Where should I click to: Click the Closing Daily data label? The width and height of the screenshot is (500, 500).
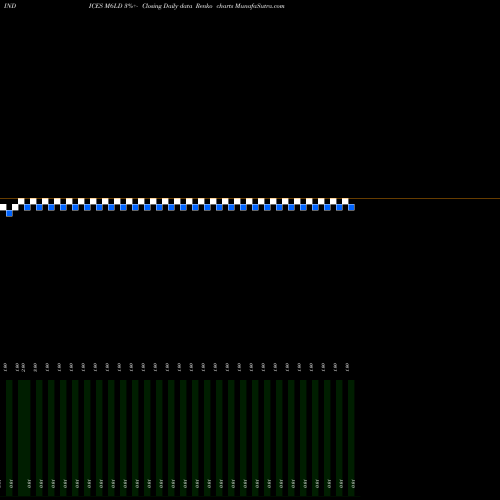167,6
